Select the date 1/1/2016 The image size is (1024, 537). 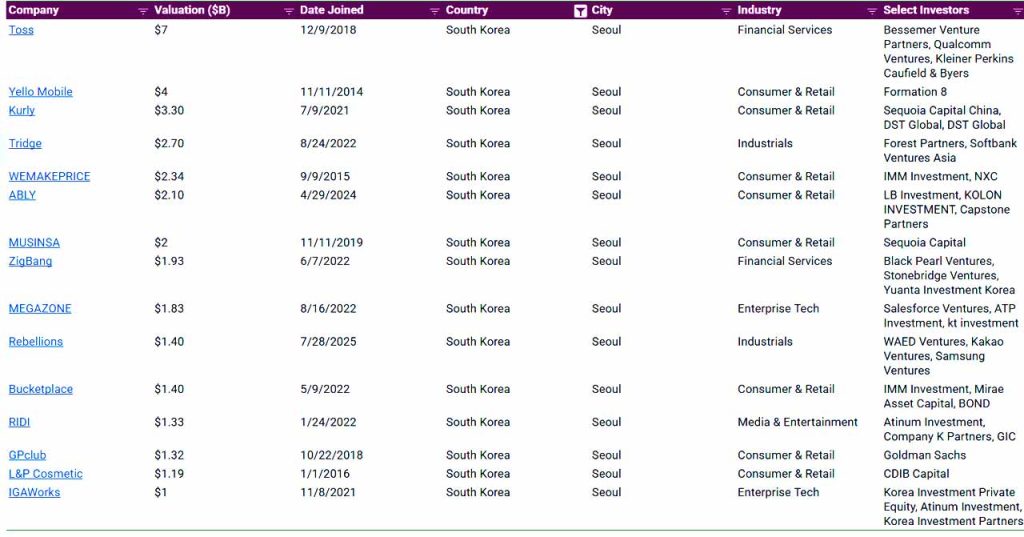[325, 474]
